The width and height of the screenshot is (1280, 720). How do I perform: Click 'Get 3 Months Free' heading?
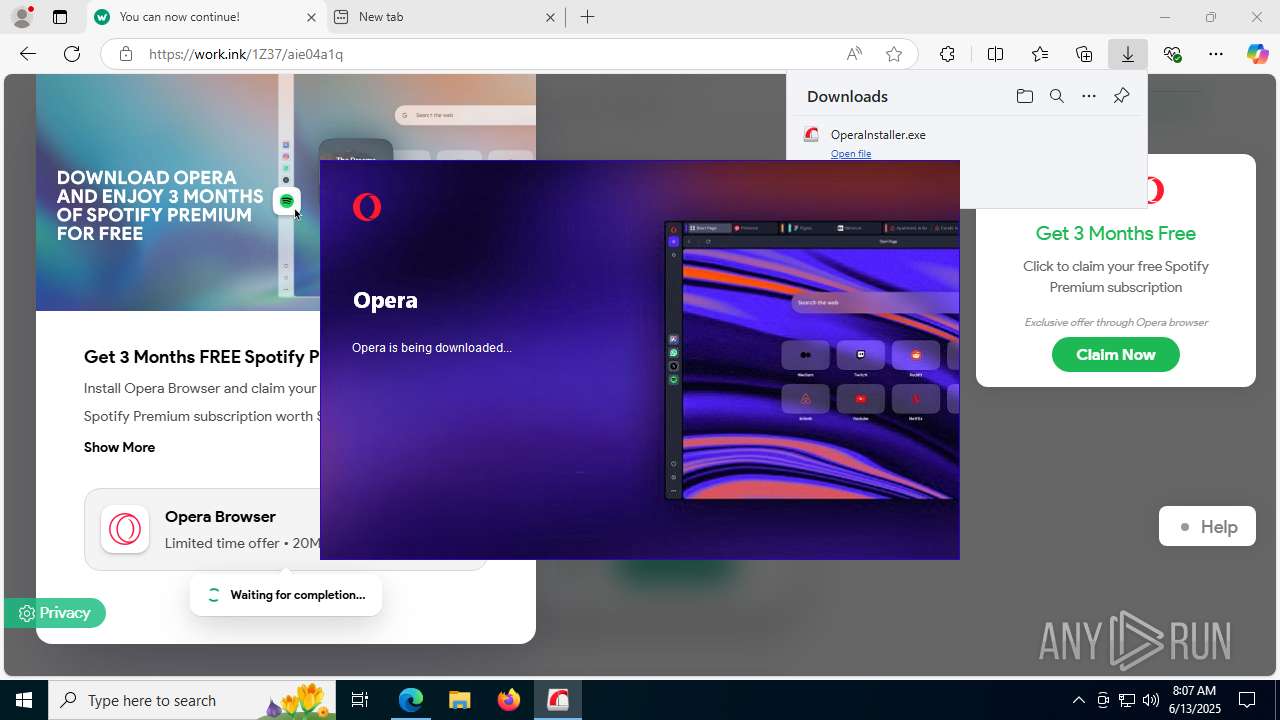coord(1116,233)
